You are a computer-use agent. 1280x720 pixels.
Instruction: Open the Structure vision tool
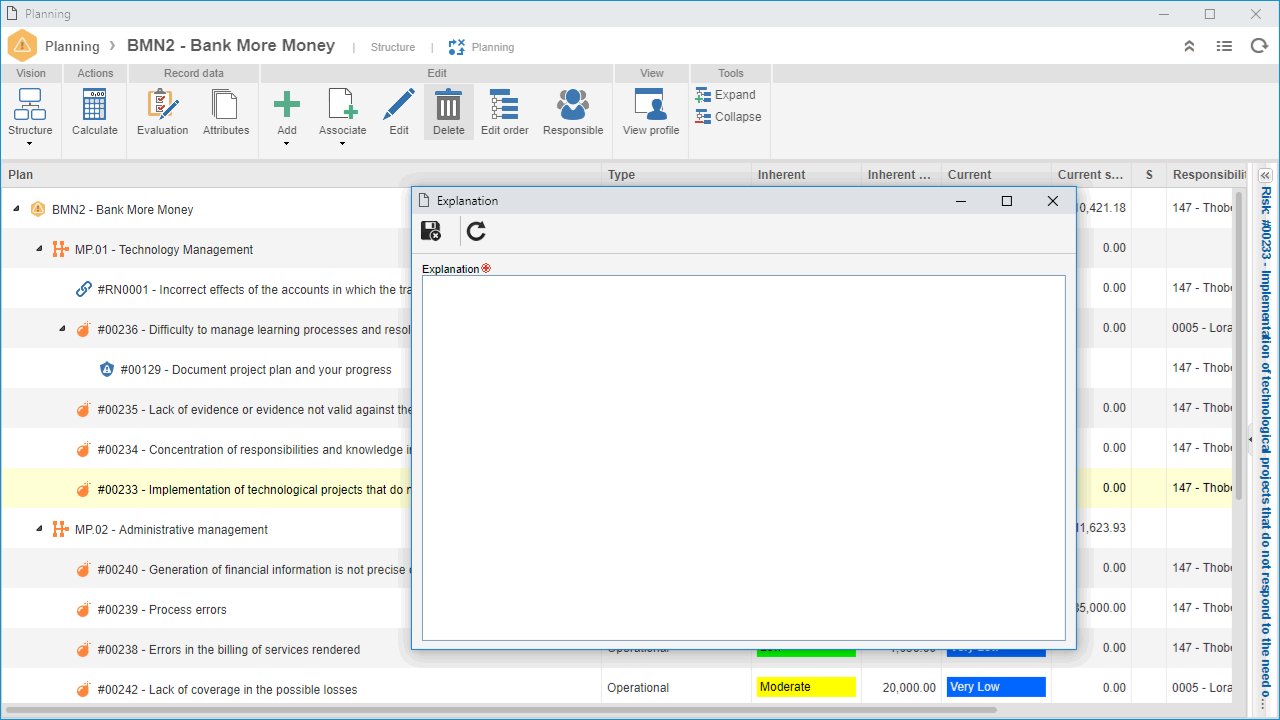(x=30, y=112)
